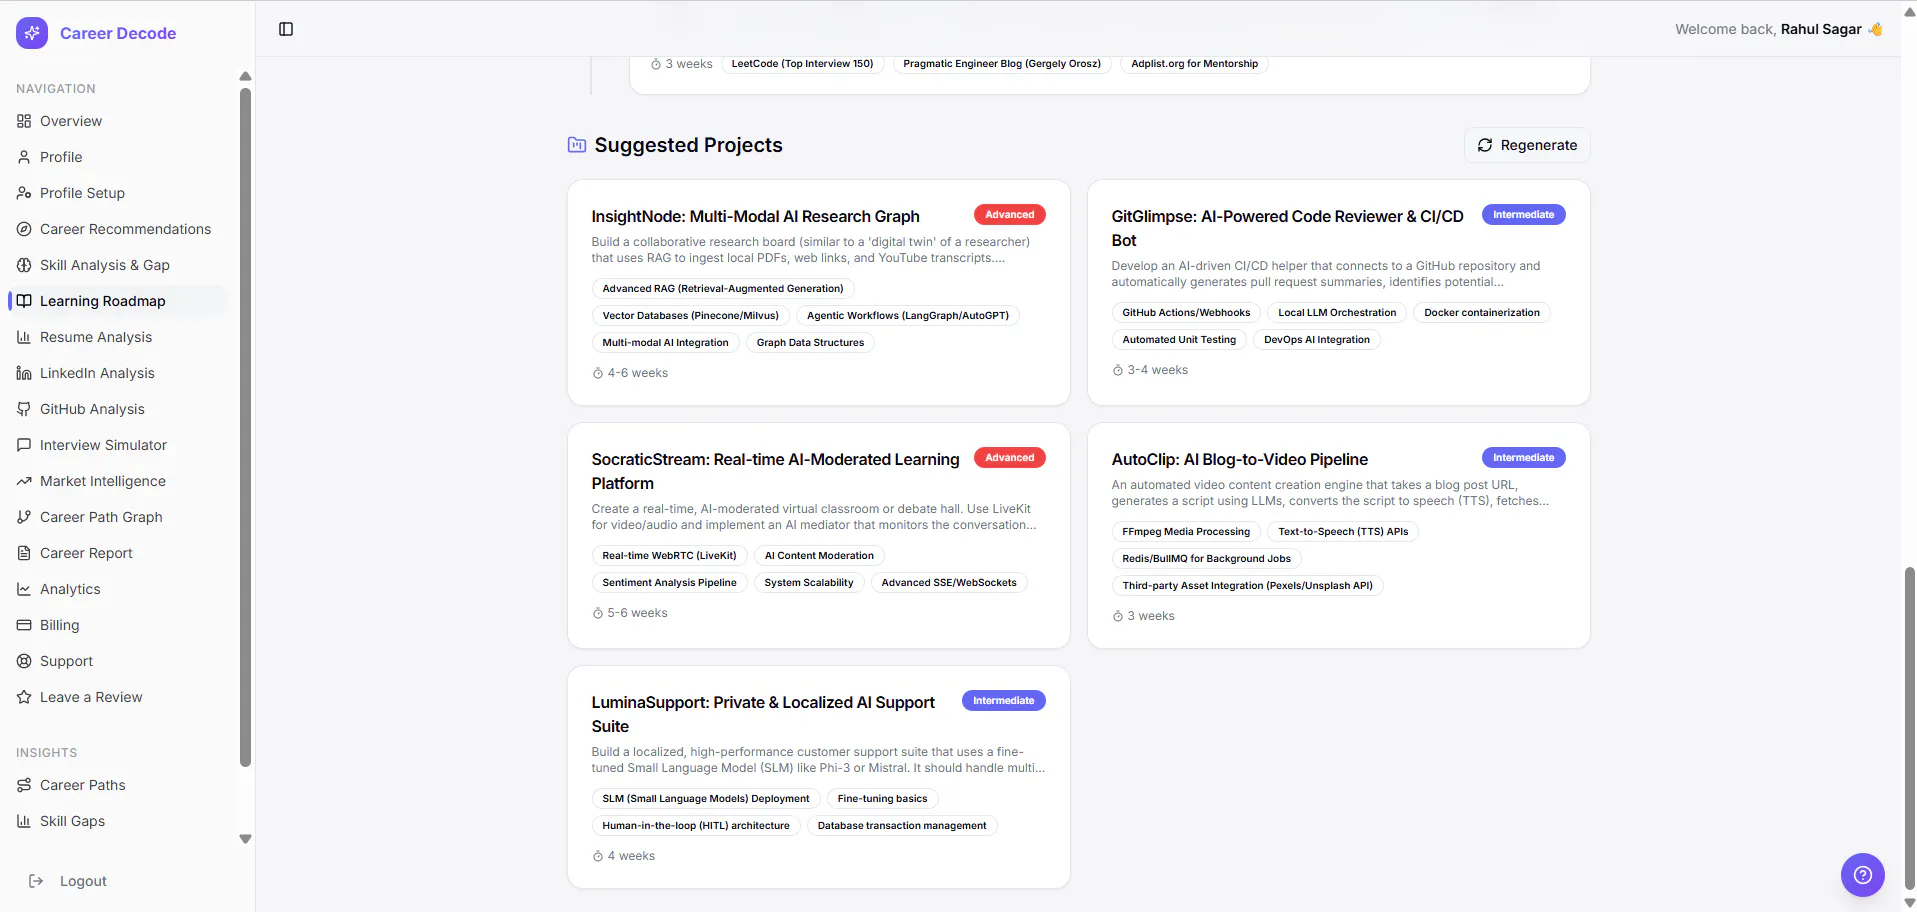This screenshot has width=1917, height=912.
Task: Click the Career Recommendations compass icon
Action: point(24,229)
